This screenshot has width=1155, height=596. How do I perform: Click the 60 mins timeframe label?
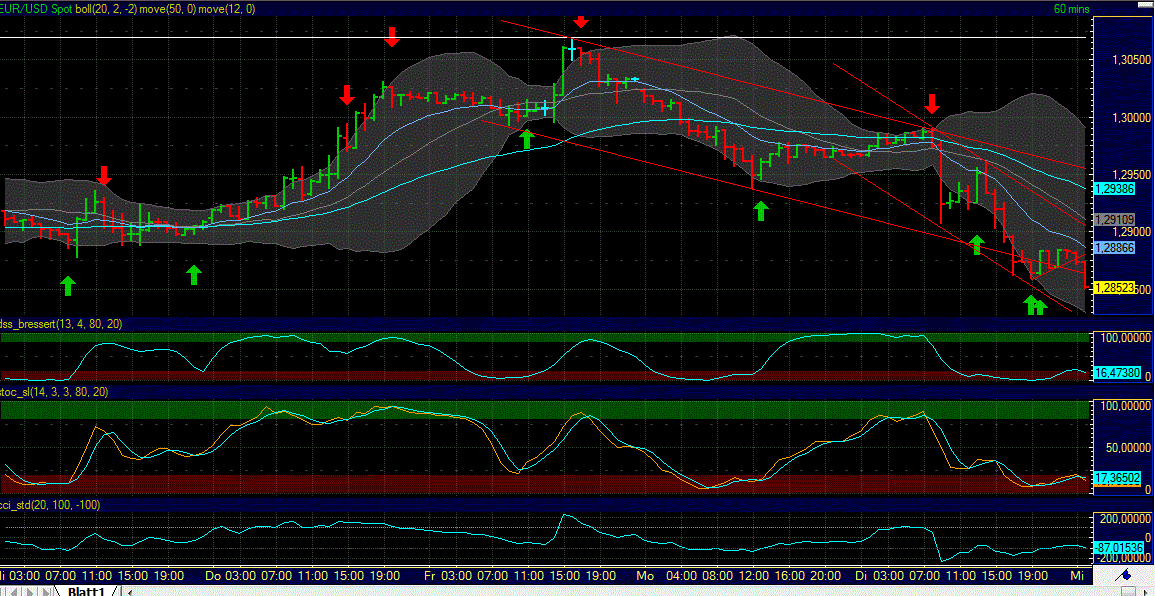click(1070, 8)
